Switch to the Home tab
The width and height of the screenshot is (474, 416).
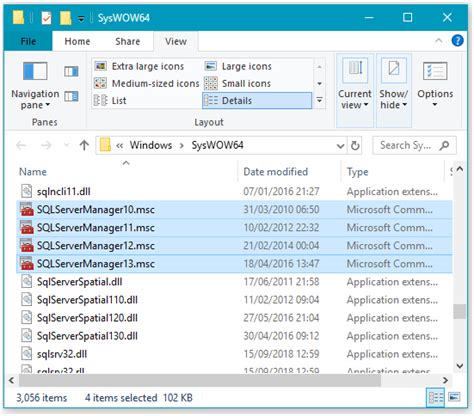point(77,41)
